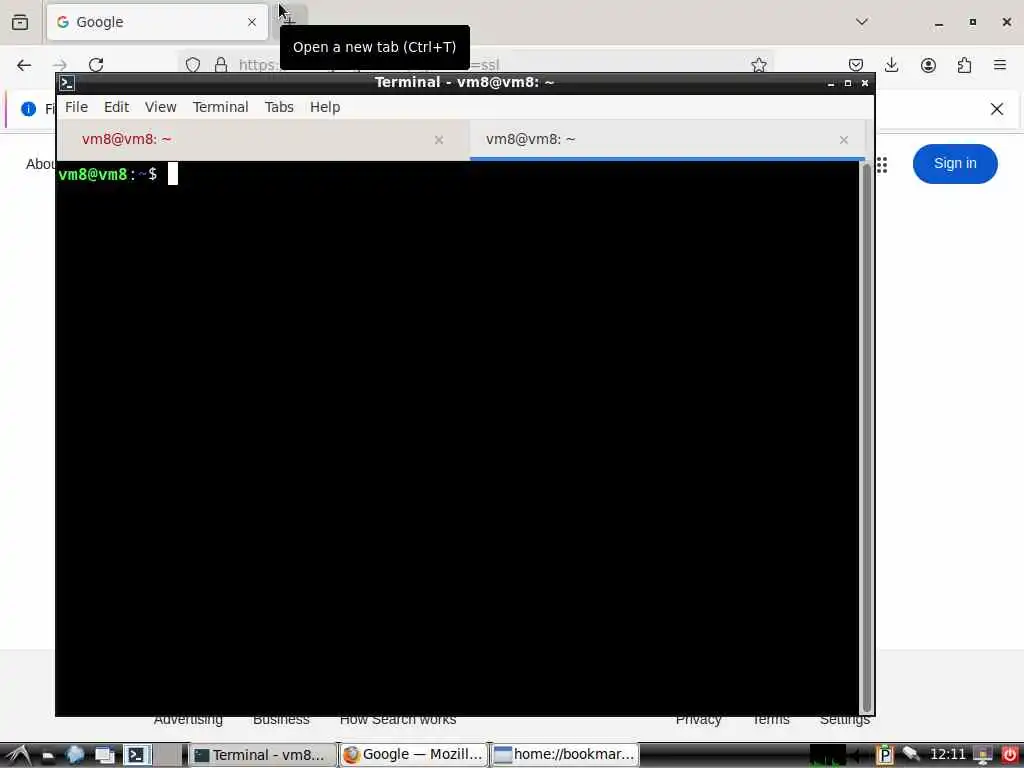This screenshot has width=1024, height=768.
Task: List all Firefox tabs dropdown arrow
Action: click(x=861, y=22)
